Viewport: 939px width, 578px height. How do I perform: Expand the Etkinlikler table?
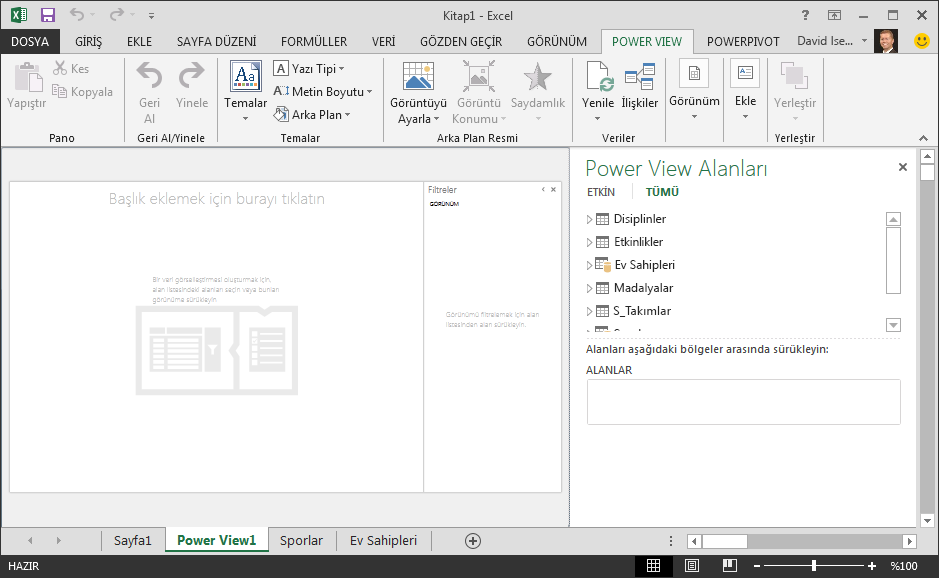coord(589,242)
